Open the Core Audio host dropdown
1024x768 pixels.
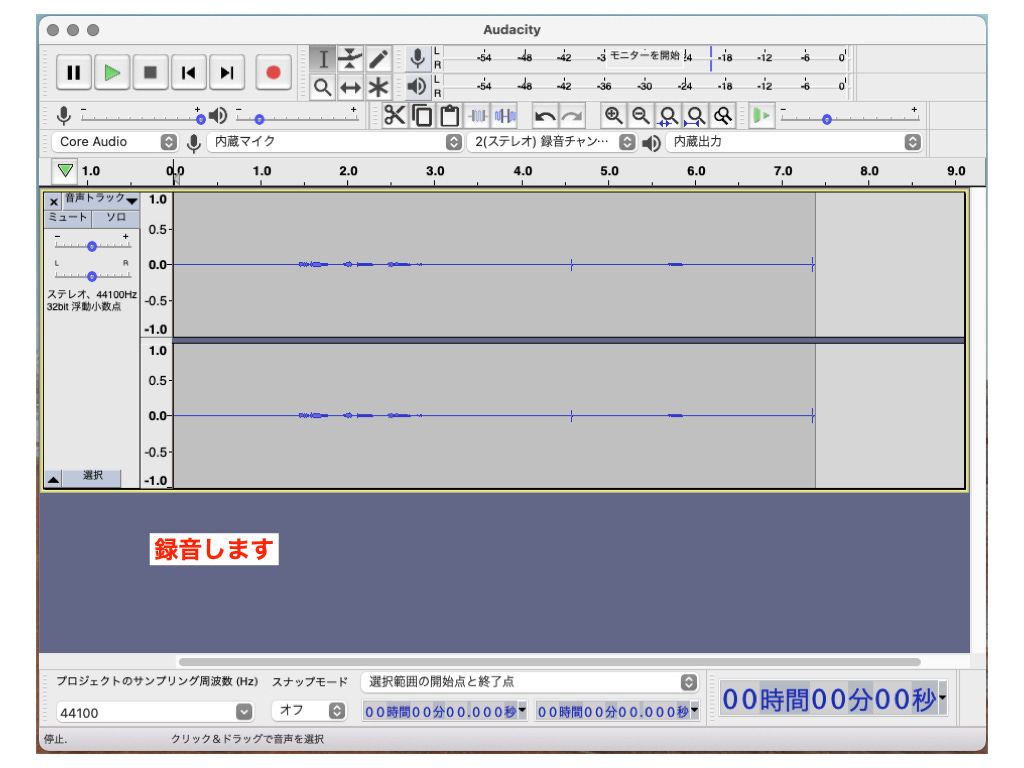[114, 142]
